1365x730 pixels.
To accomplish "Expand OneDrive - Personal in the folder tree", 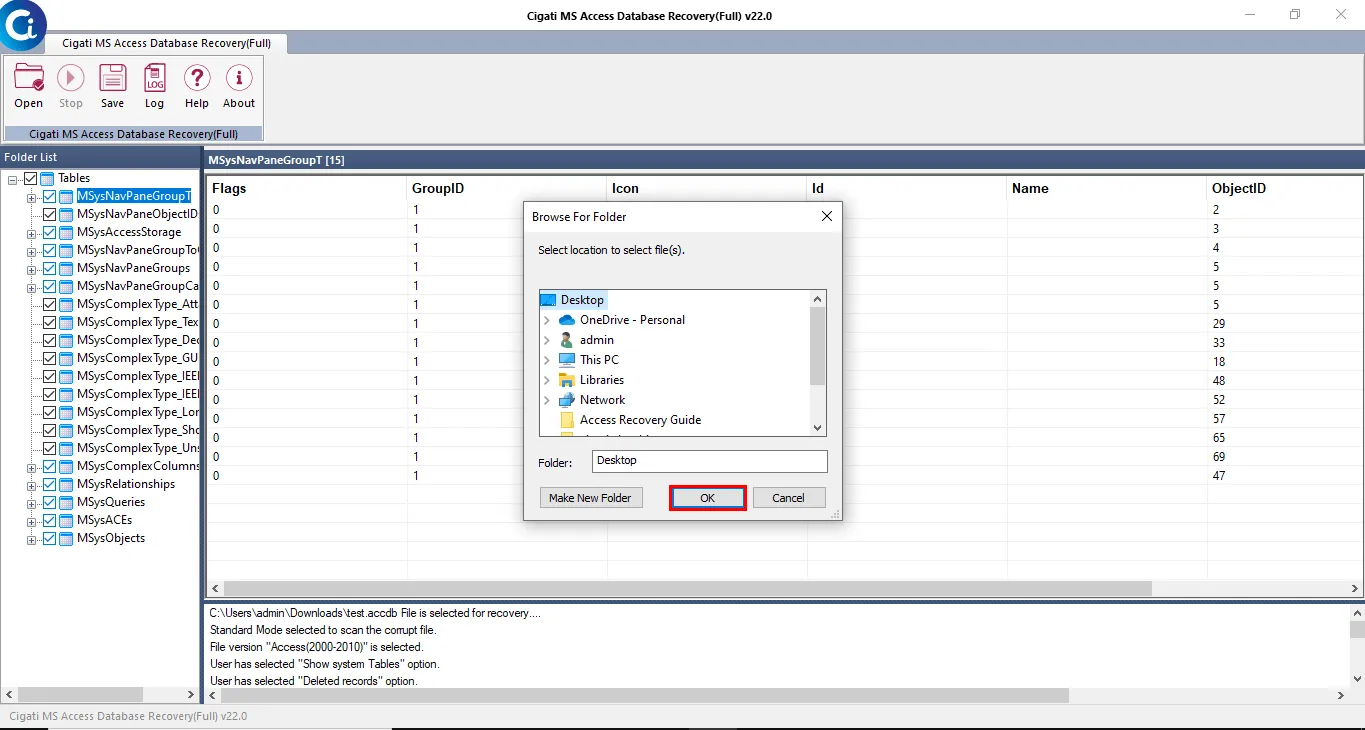I will [x=547, y=320].
